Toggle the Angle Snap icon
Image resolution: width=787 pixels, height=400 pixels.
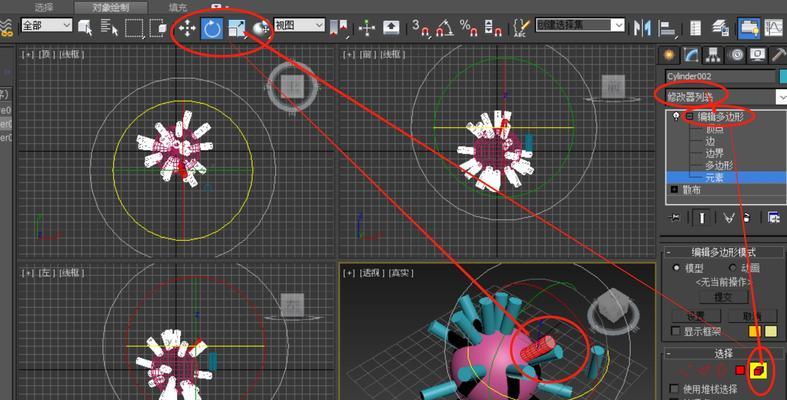445,28
